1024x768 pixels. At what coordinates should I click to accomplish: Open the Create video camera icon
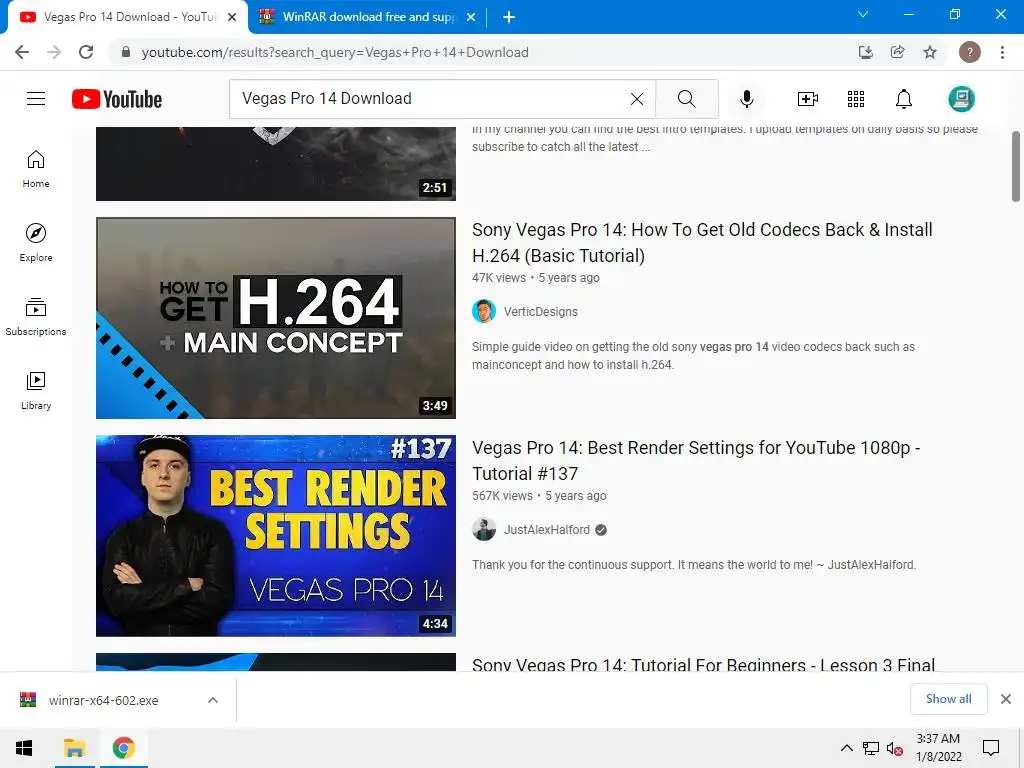point(808,99)
